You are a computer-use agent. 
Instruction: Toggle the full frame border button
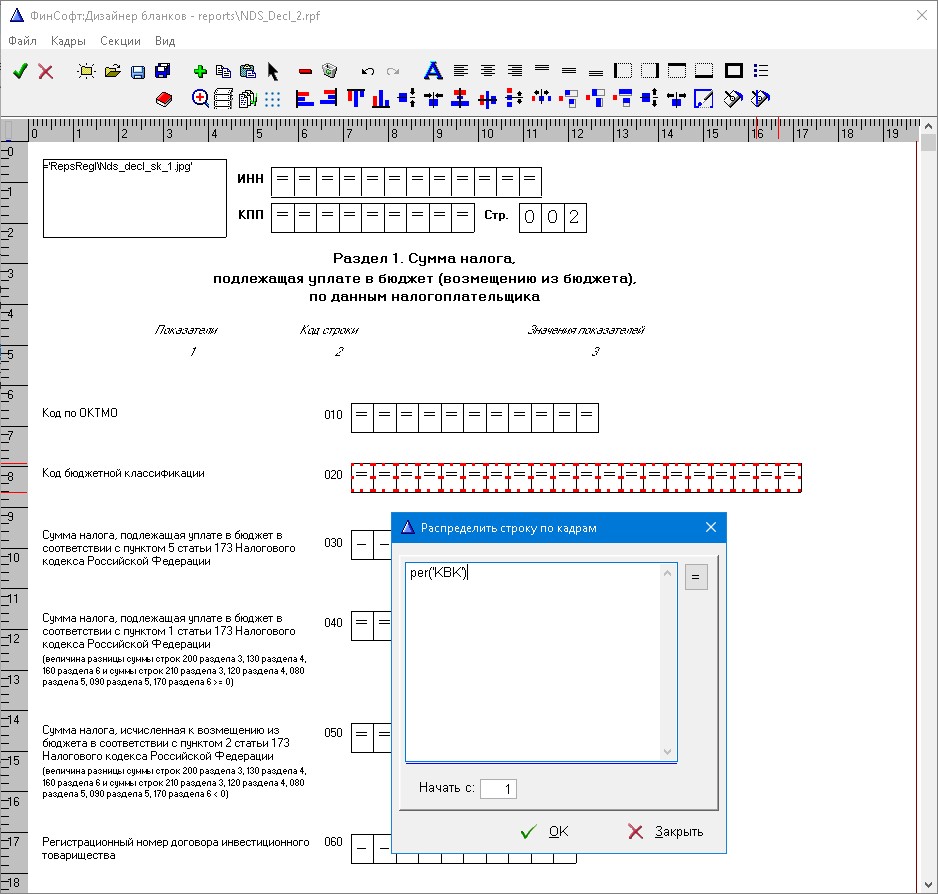[733, 71]
